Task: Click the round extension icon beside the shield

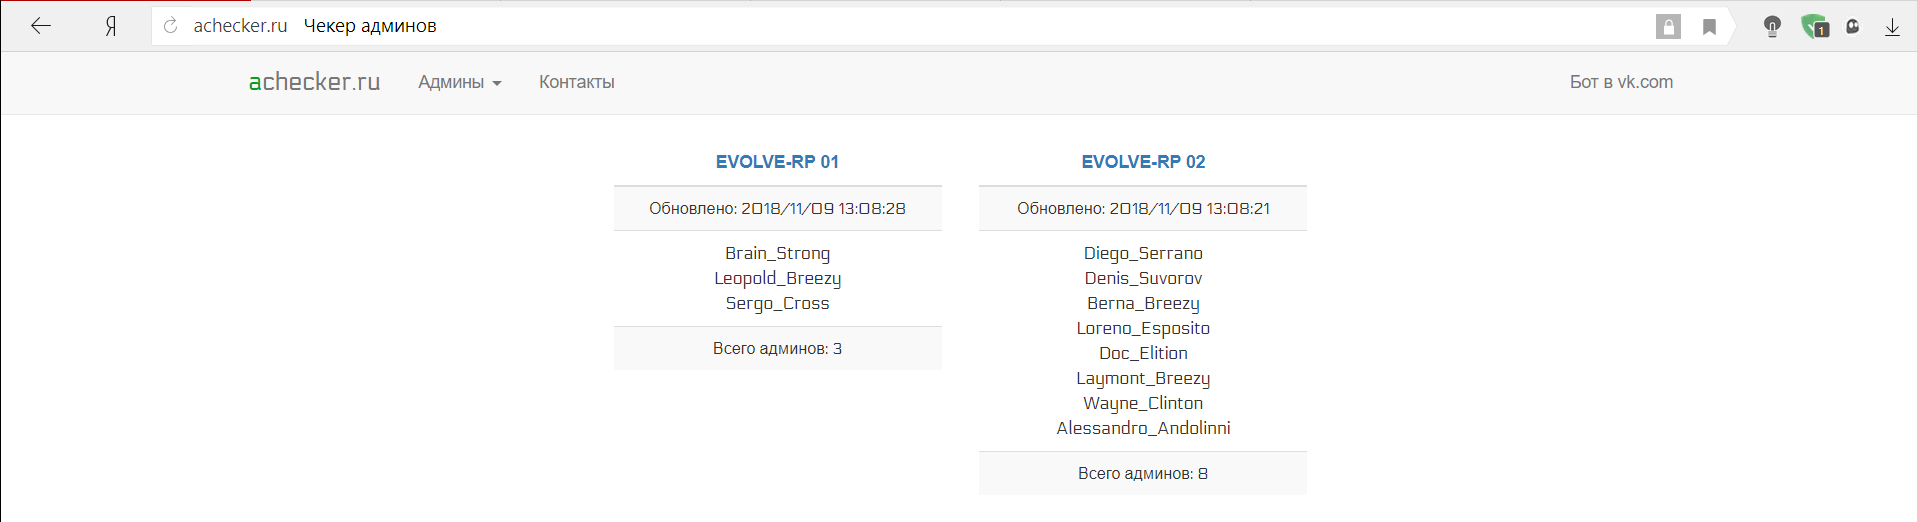Action: 1853,27
